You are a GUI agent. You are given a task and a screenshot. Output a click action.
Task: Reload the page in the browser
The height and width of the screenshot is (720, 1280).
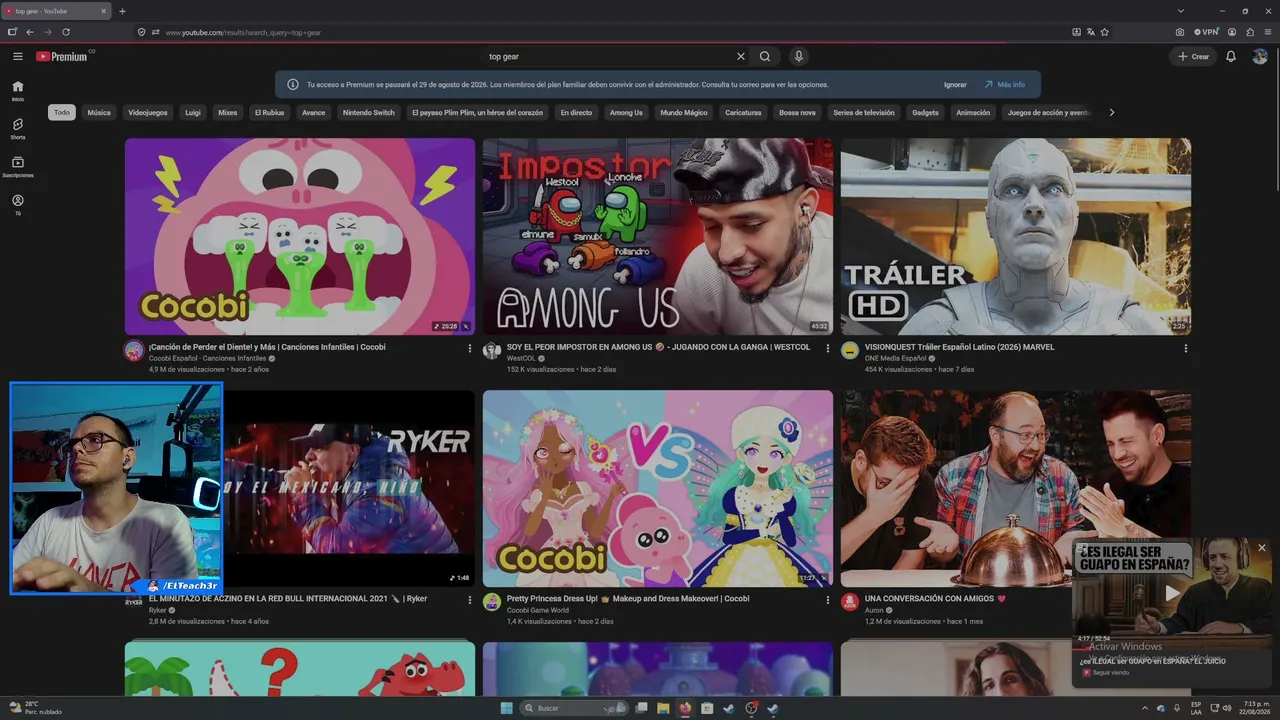66,32
